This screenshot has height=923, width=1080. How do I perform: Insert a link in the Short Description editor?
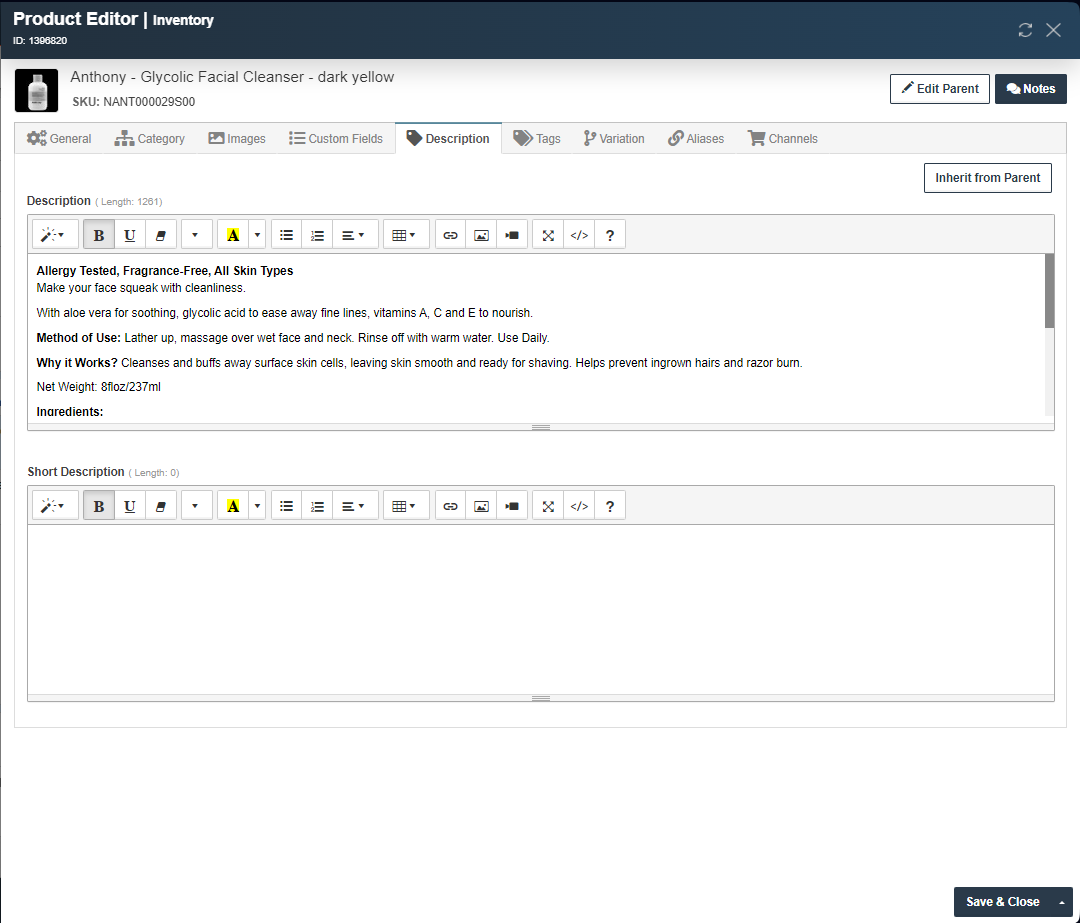450,506
